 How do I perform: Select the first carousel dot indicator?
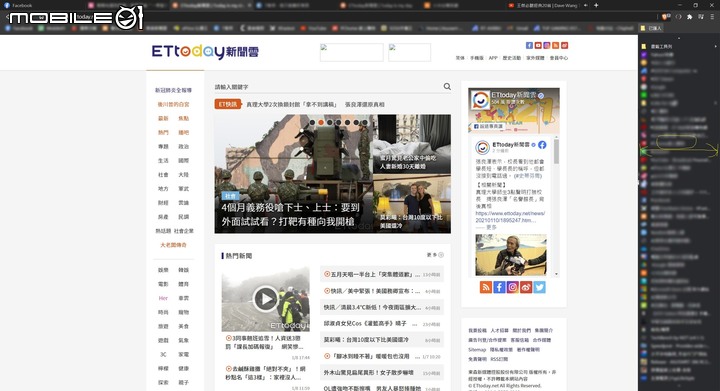click(x=312, y=123)
